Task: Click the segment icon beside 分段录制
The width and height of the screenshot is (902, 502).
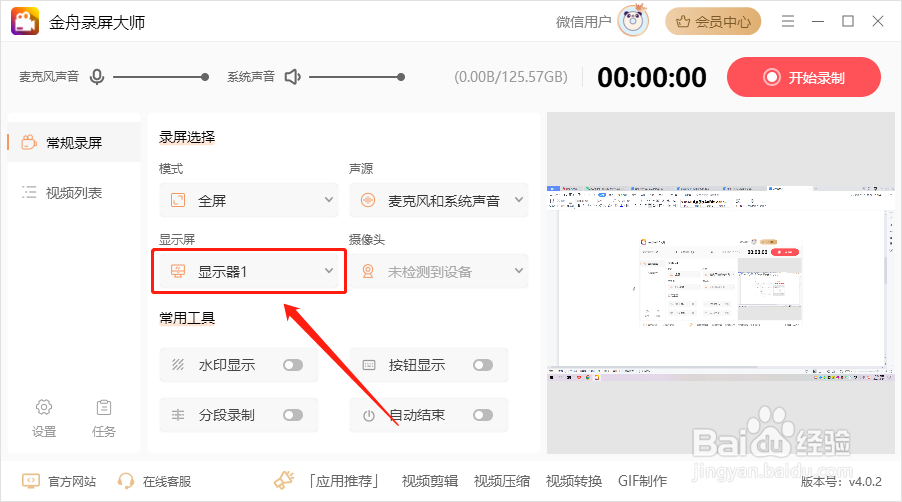Action: point(178,415)
